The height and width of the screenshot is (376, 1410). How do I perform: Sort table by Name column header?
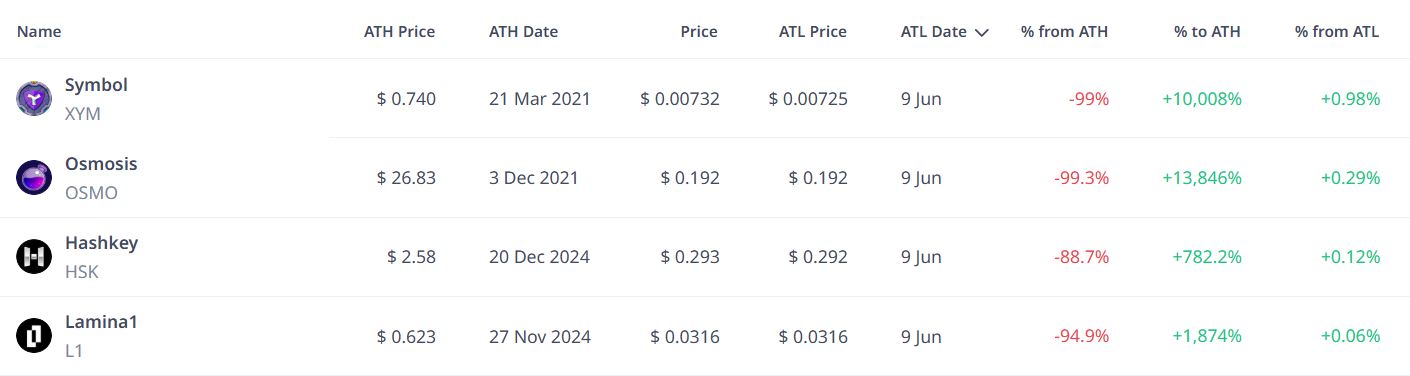point(39,31)
